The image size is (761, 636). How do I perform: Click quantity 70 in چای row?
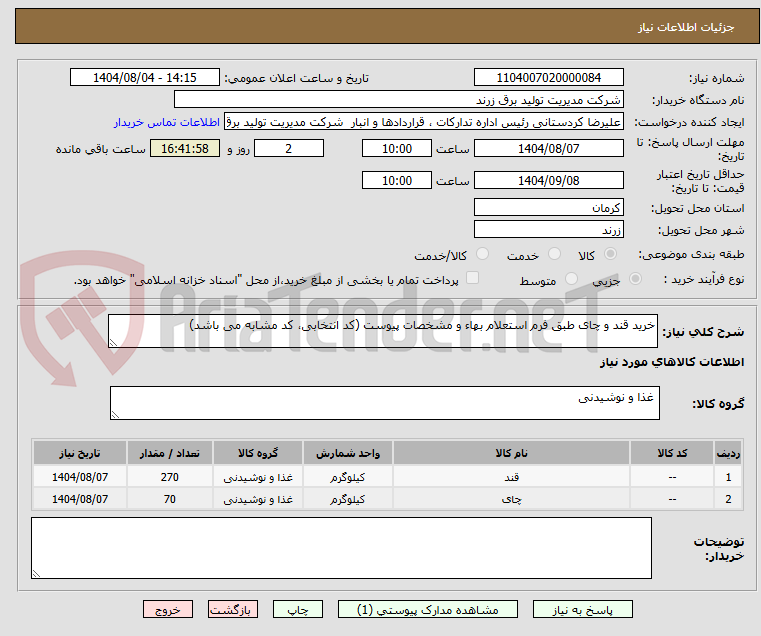(x=170, y=499)
